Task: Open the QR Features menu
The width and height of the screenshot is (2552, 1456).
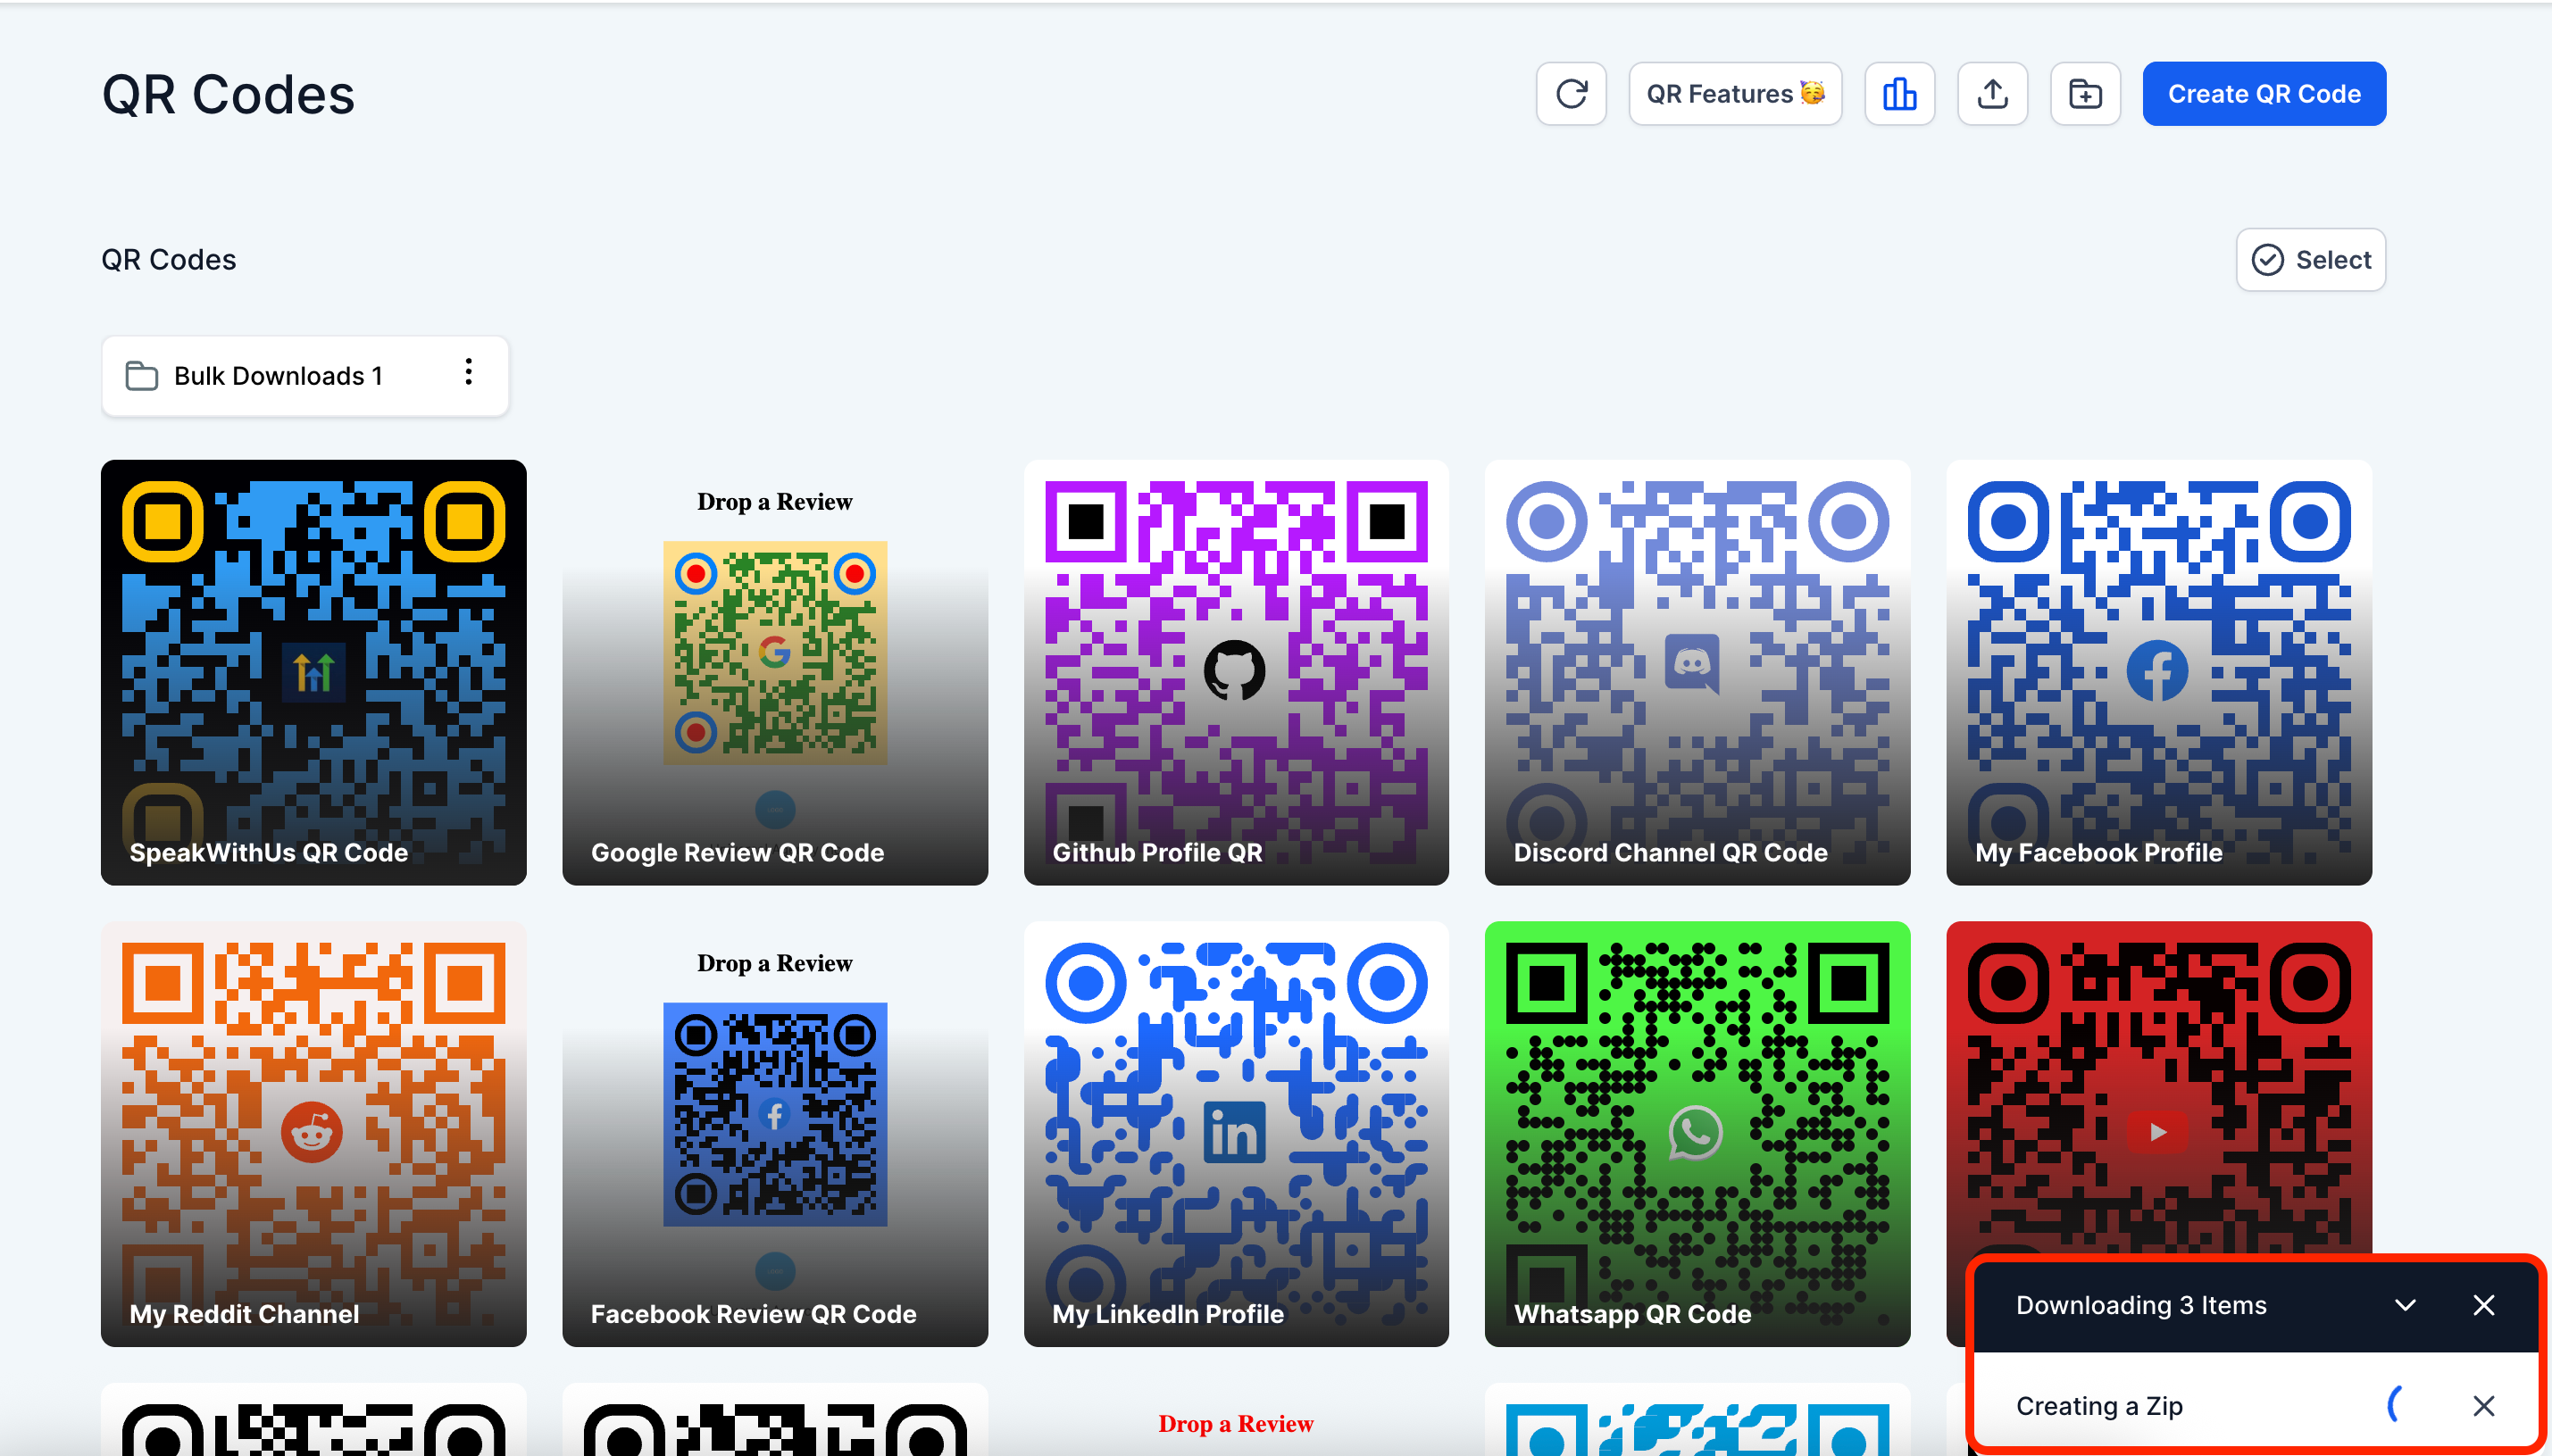Action: (x=1734, y=94)
